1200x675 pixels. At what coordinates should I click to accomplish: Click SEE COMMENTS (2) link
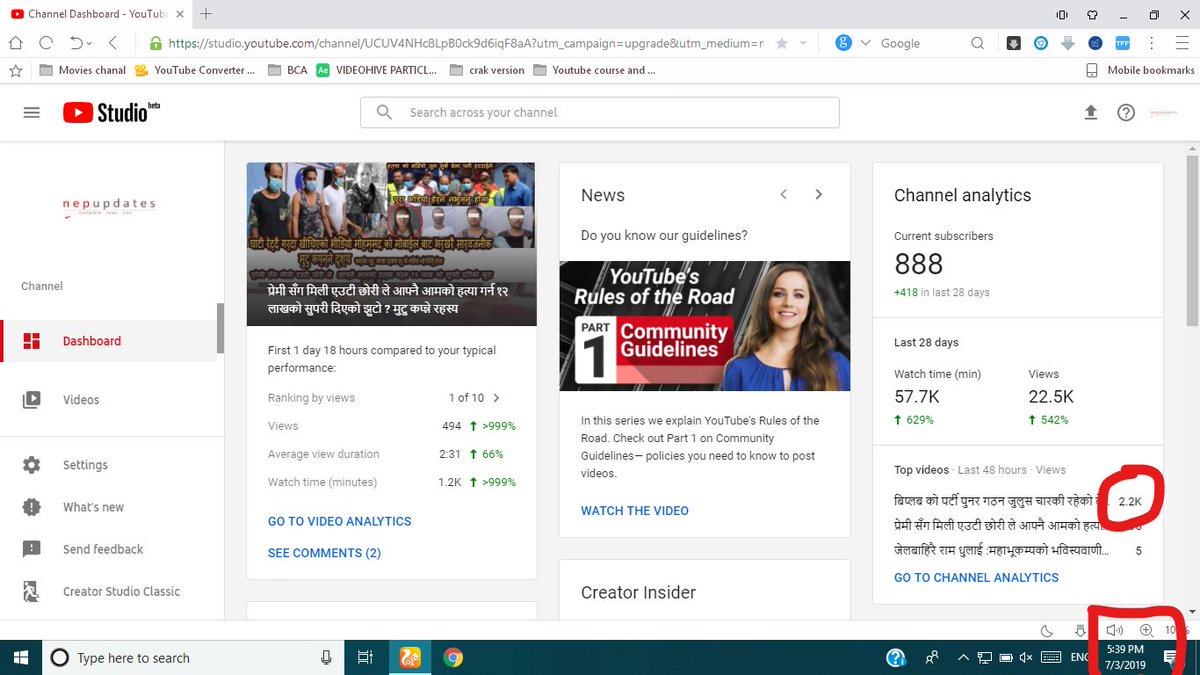point(324,553)
